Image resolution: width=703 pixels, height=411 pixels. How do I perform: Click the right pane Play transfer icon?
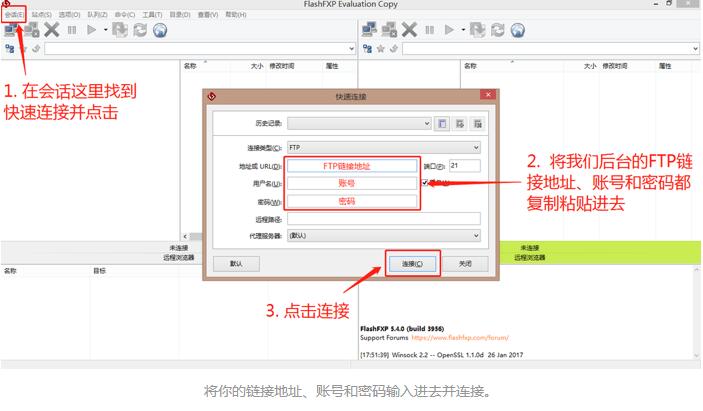[449, 30]
